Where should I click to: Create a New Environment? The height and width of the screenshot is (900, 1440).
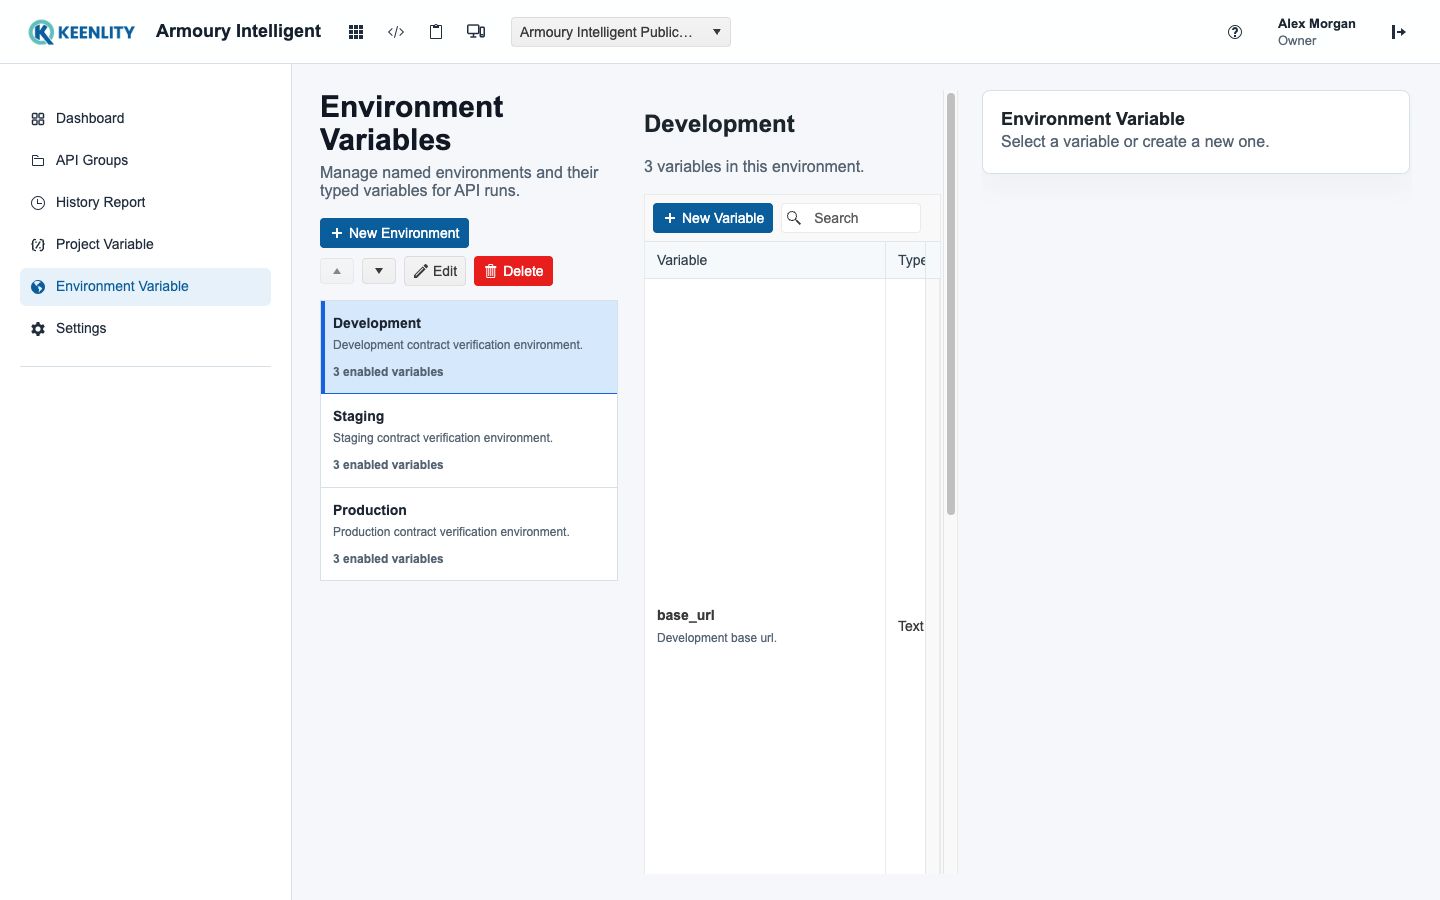pos(394,233)
